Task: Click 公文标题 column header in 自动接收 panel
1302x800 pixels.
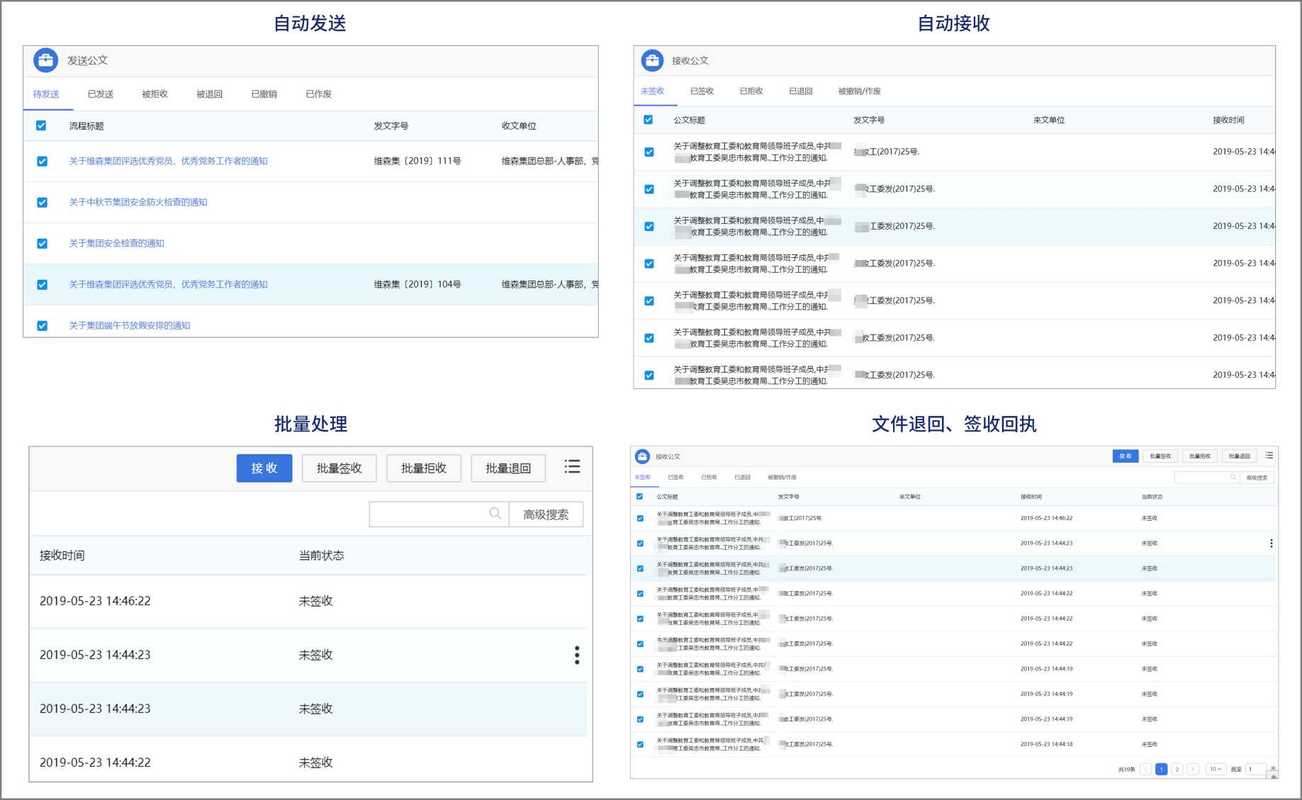Action: pos(689,120)
